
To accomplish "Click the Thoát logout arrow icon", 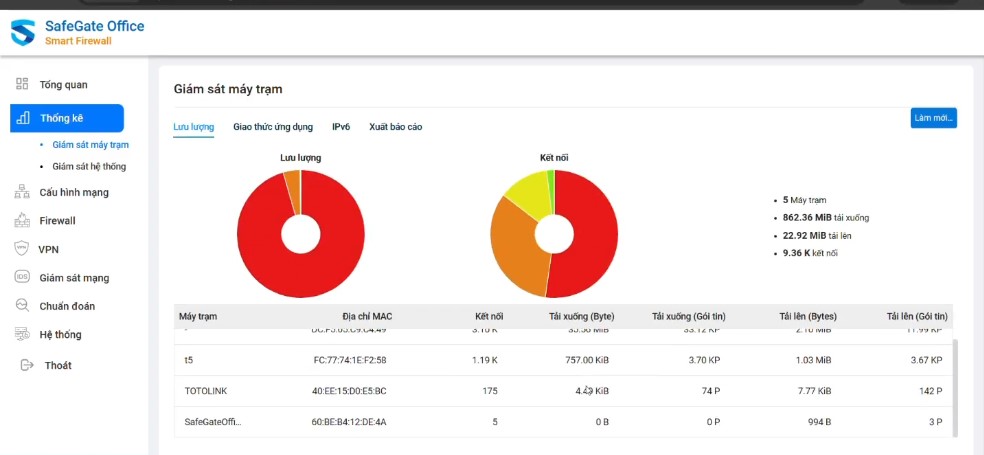I will 26,365.
